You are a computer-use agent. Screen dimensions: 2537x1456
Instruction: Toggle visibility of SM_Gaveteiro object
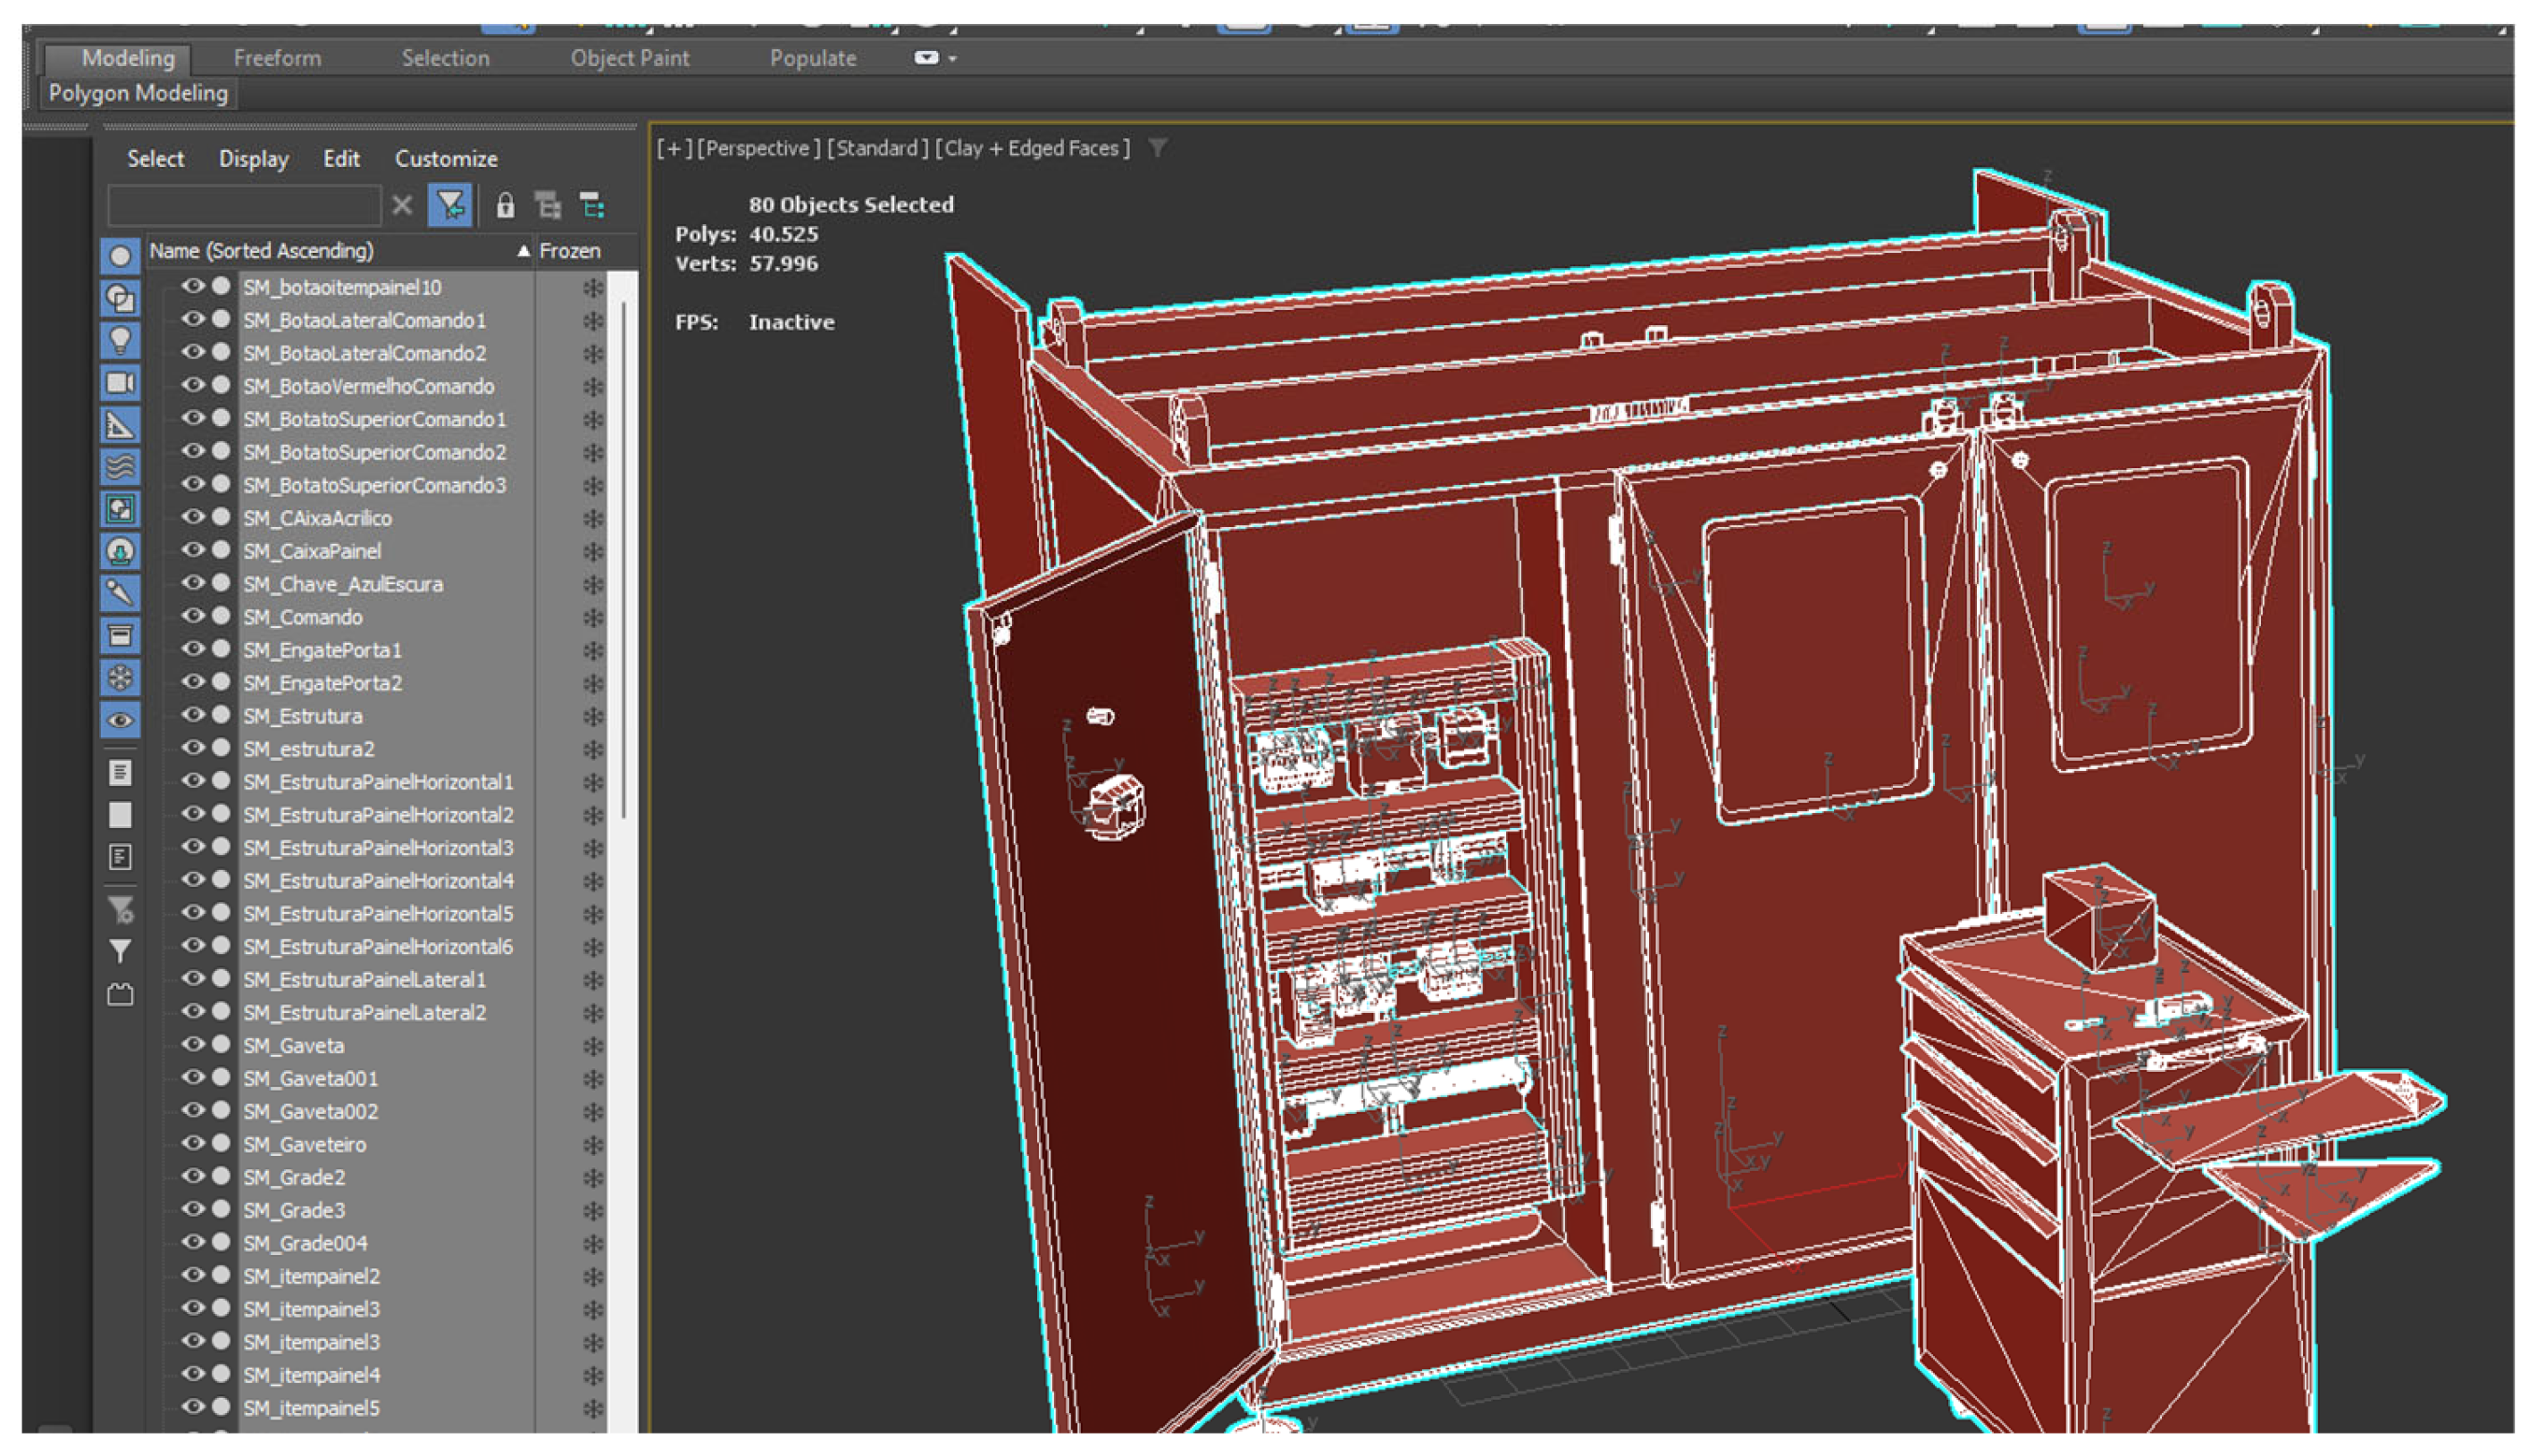[192, 1143]
